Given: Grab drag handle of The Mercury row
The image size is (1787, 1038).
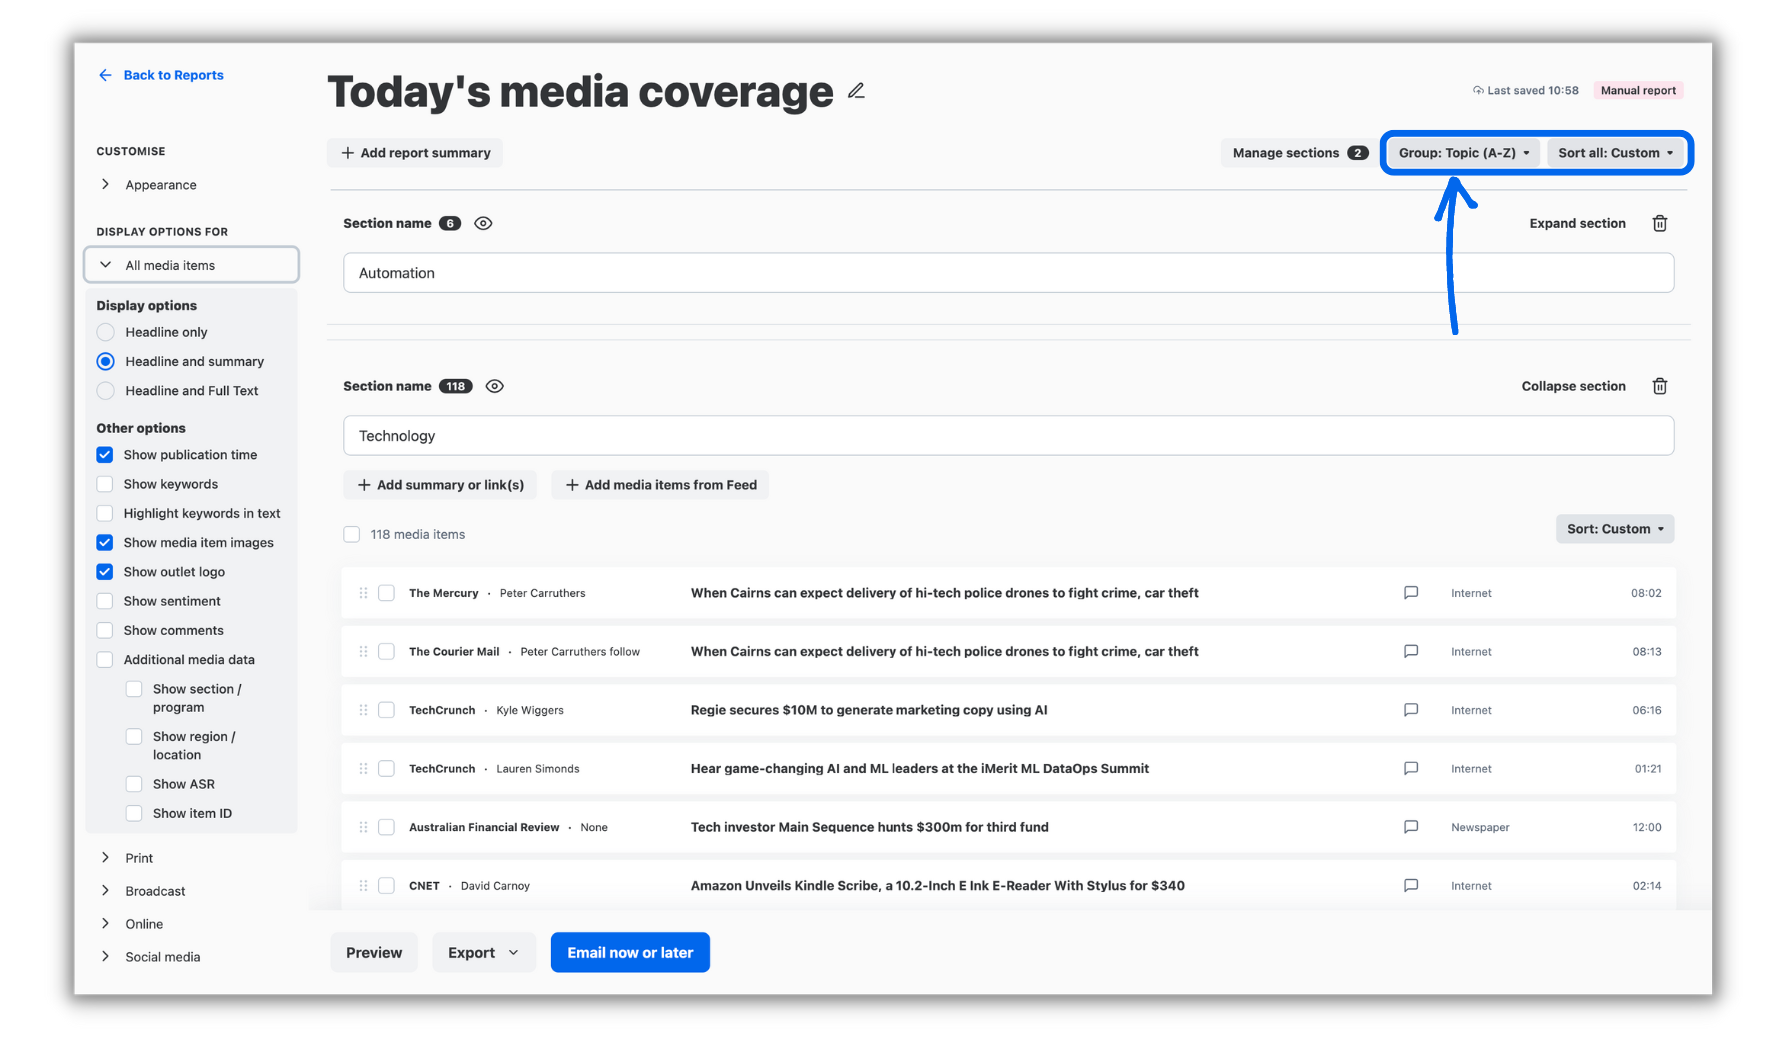Looking at the screenshot, I should pos(363,593).
